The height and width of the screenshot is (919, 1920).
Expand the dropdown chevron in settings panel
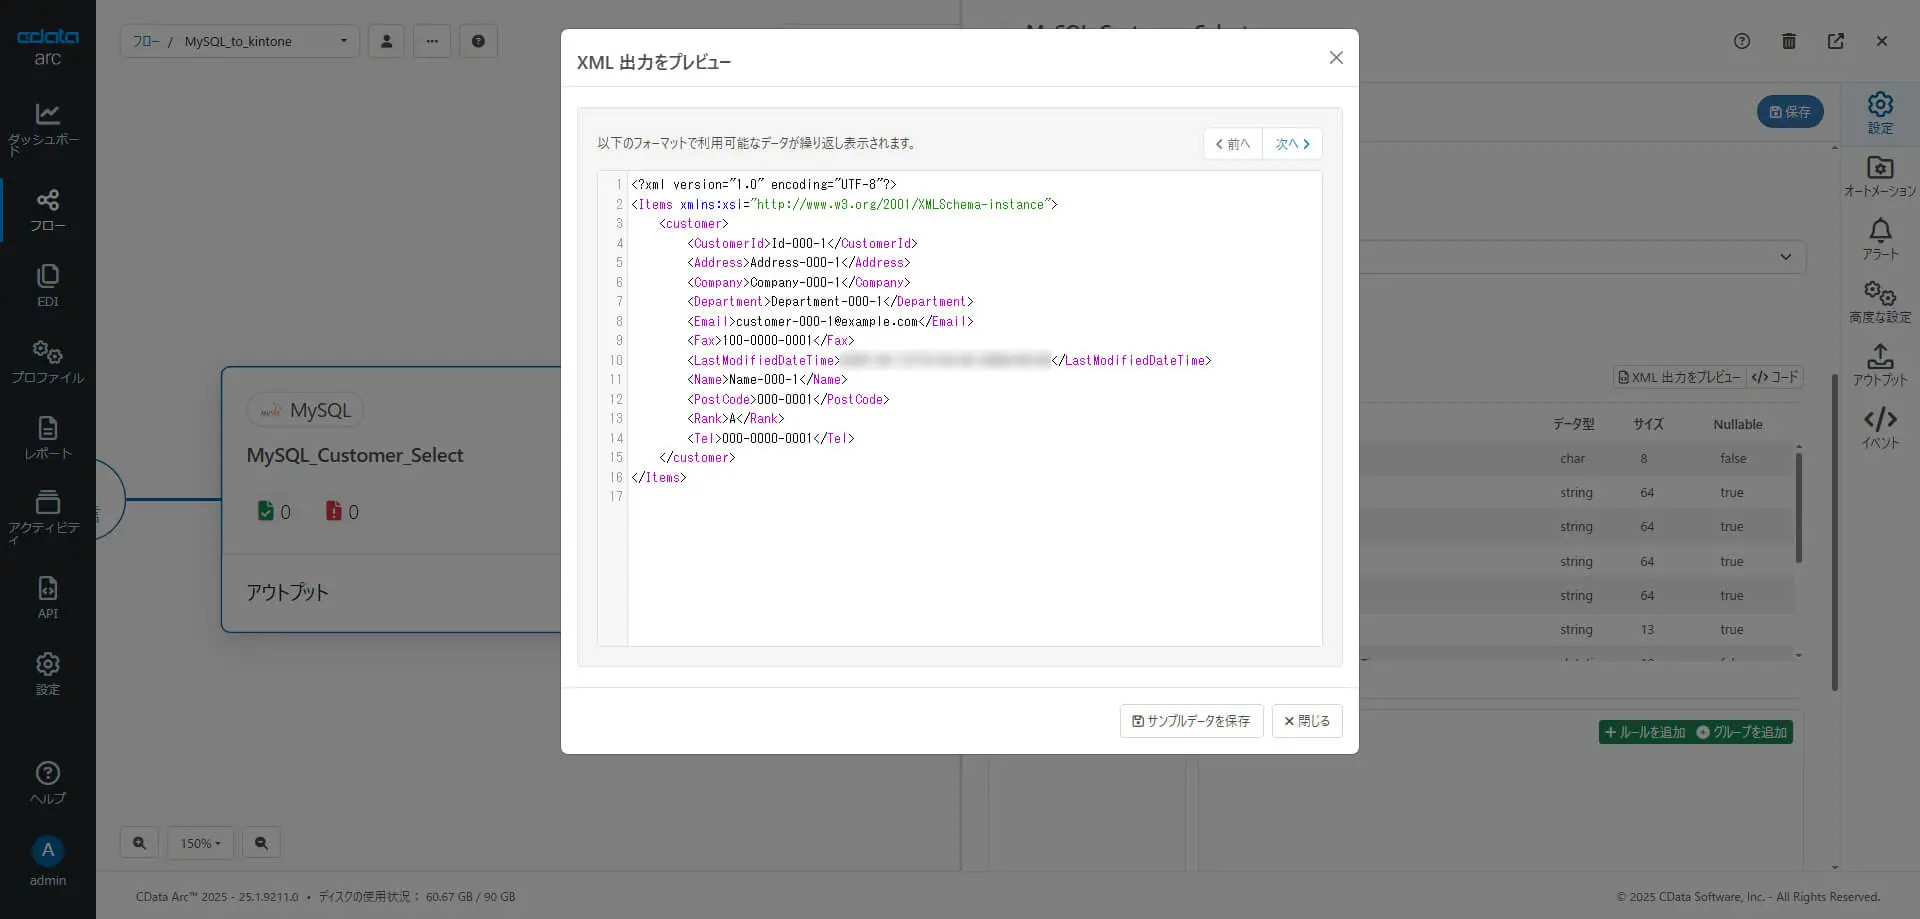[x=1786, y=257]
